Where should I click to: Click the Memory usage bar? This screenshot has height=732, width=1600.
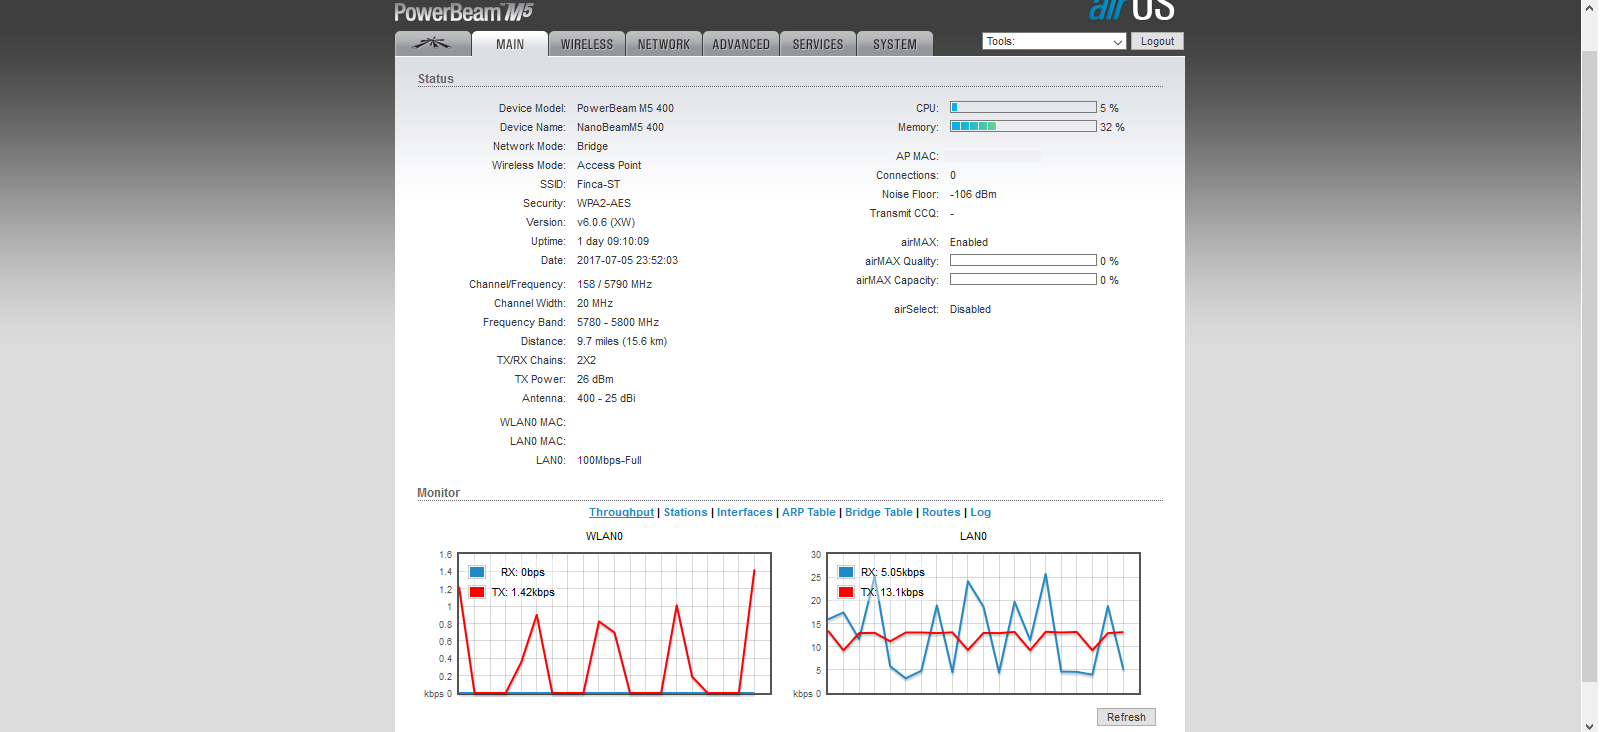[1022, 127]
